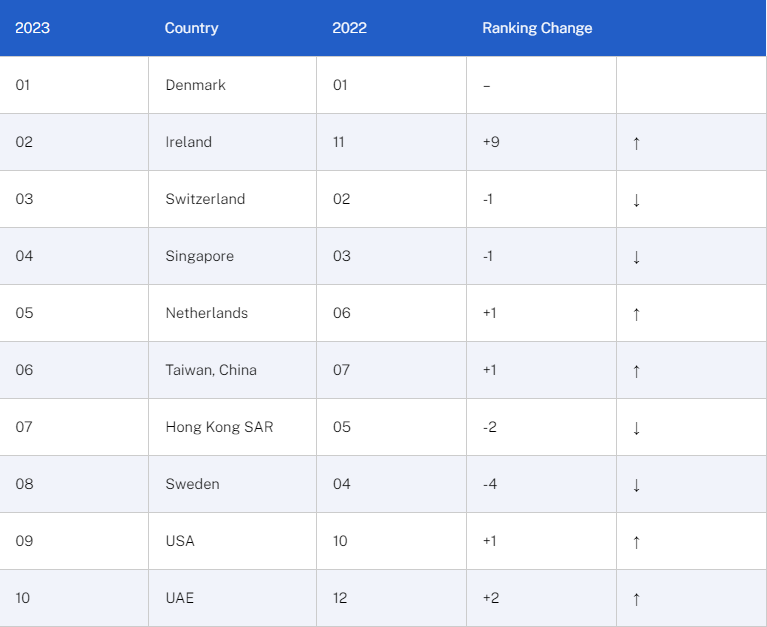The width and height of the screenshot is (767, 627).
Task: Click the up arrow in UAE row
Action: tap(636, 599)
